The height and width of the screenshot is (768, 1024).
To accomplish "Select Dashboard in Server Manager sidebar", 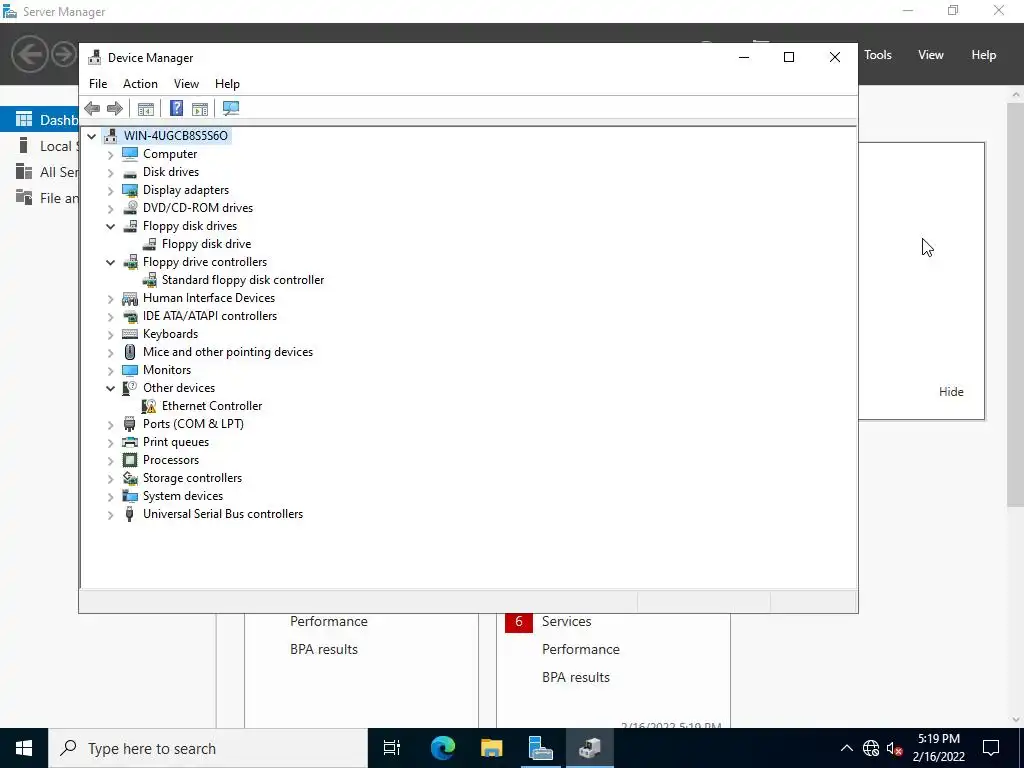I will tap(40, 120).
